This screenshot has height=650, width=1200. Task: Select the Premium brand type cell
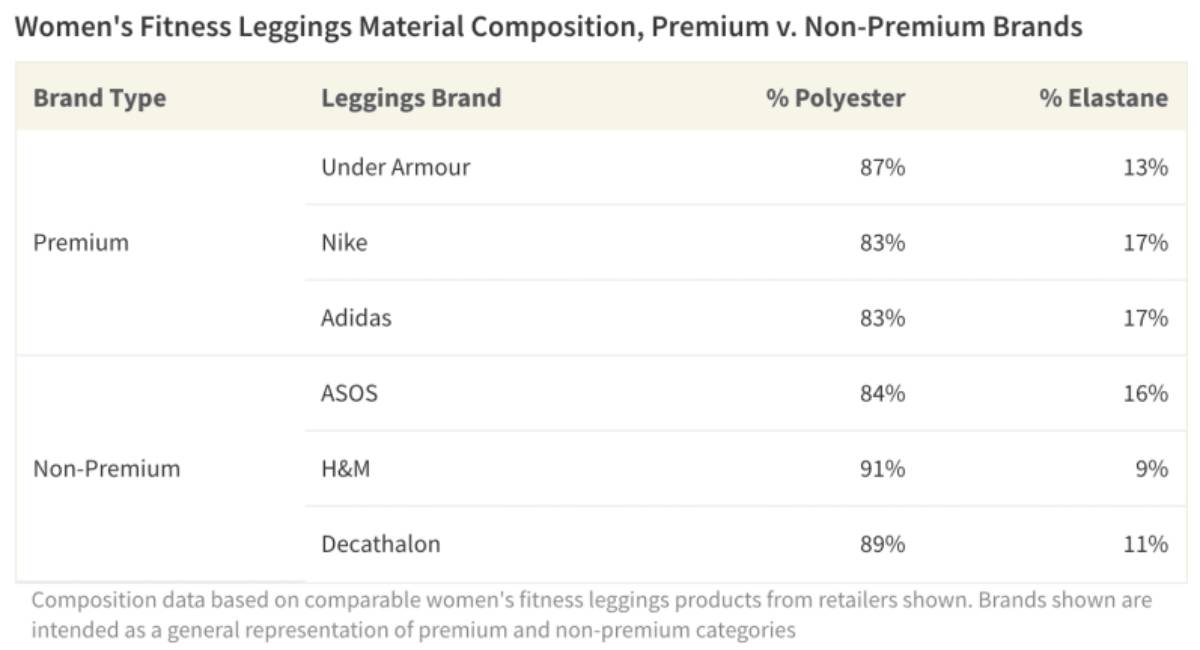(81, 243)
